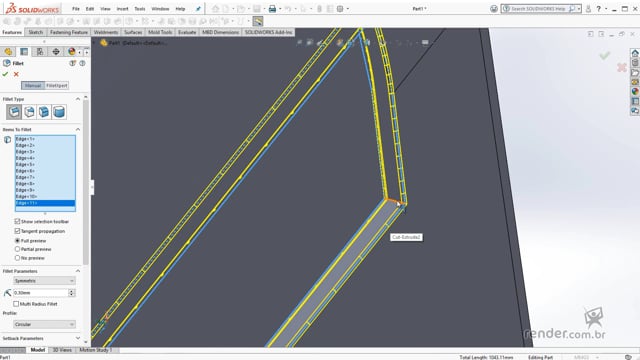Select Edge<5> in the items list

(45, 164)
